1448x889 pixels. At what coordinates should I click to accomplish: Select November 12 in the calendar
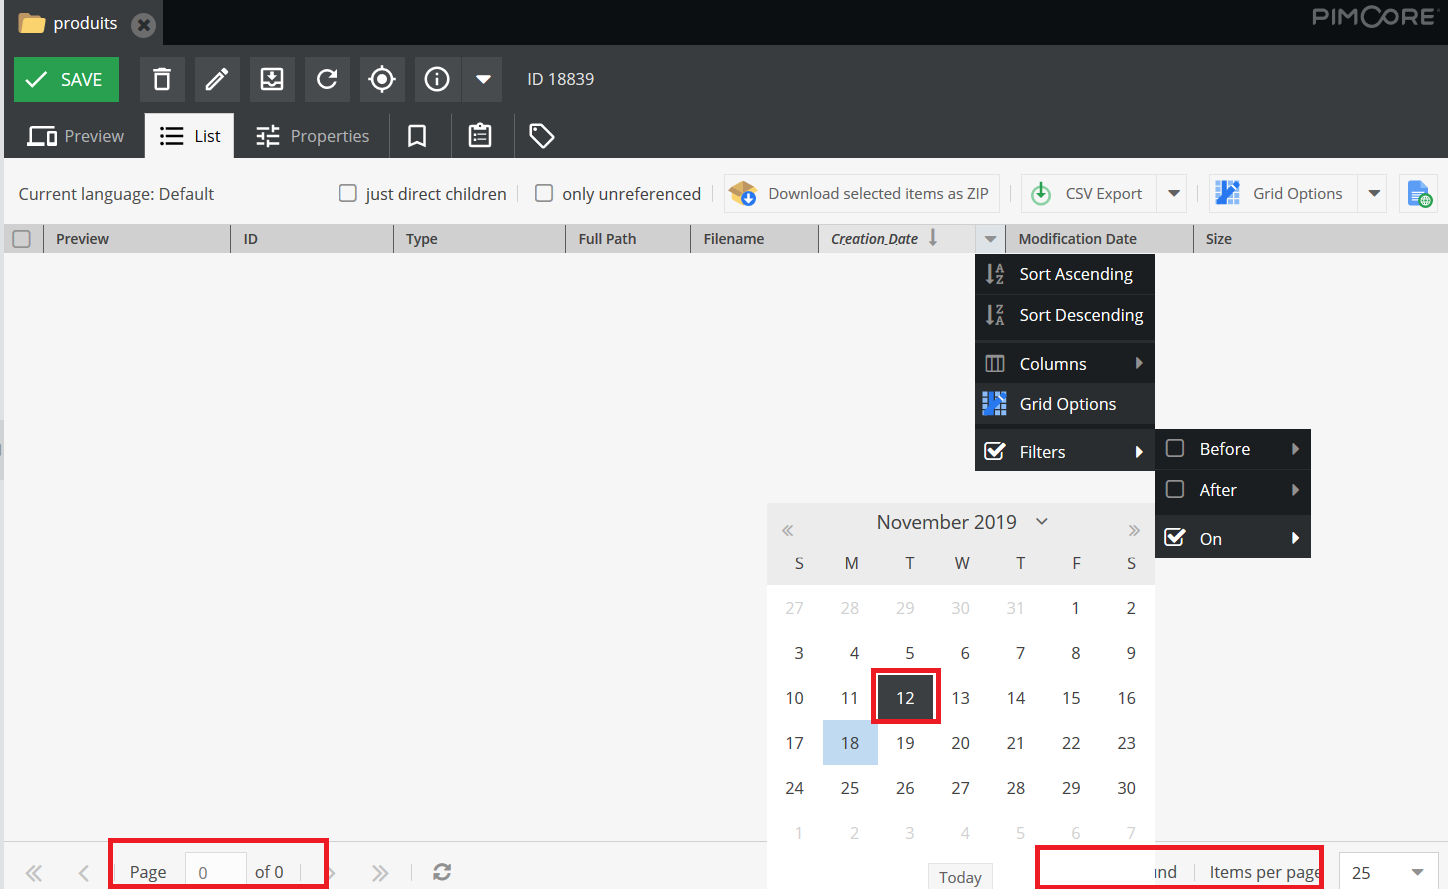pyautogui.click(x=905, y=697)
